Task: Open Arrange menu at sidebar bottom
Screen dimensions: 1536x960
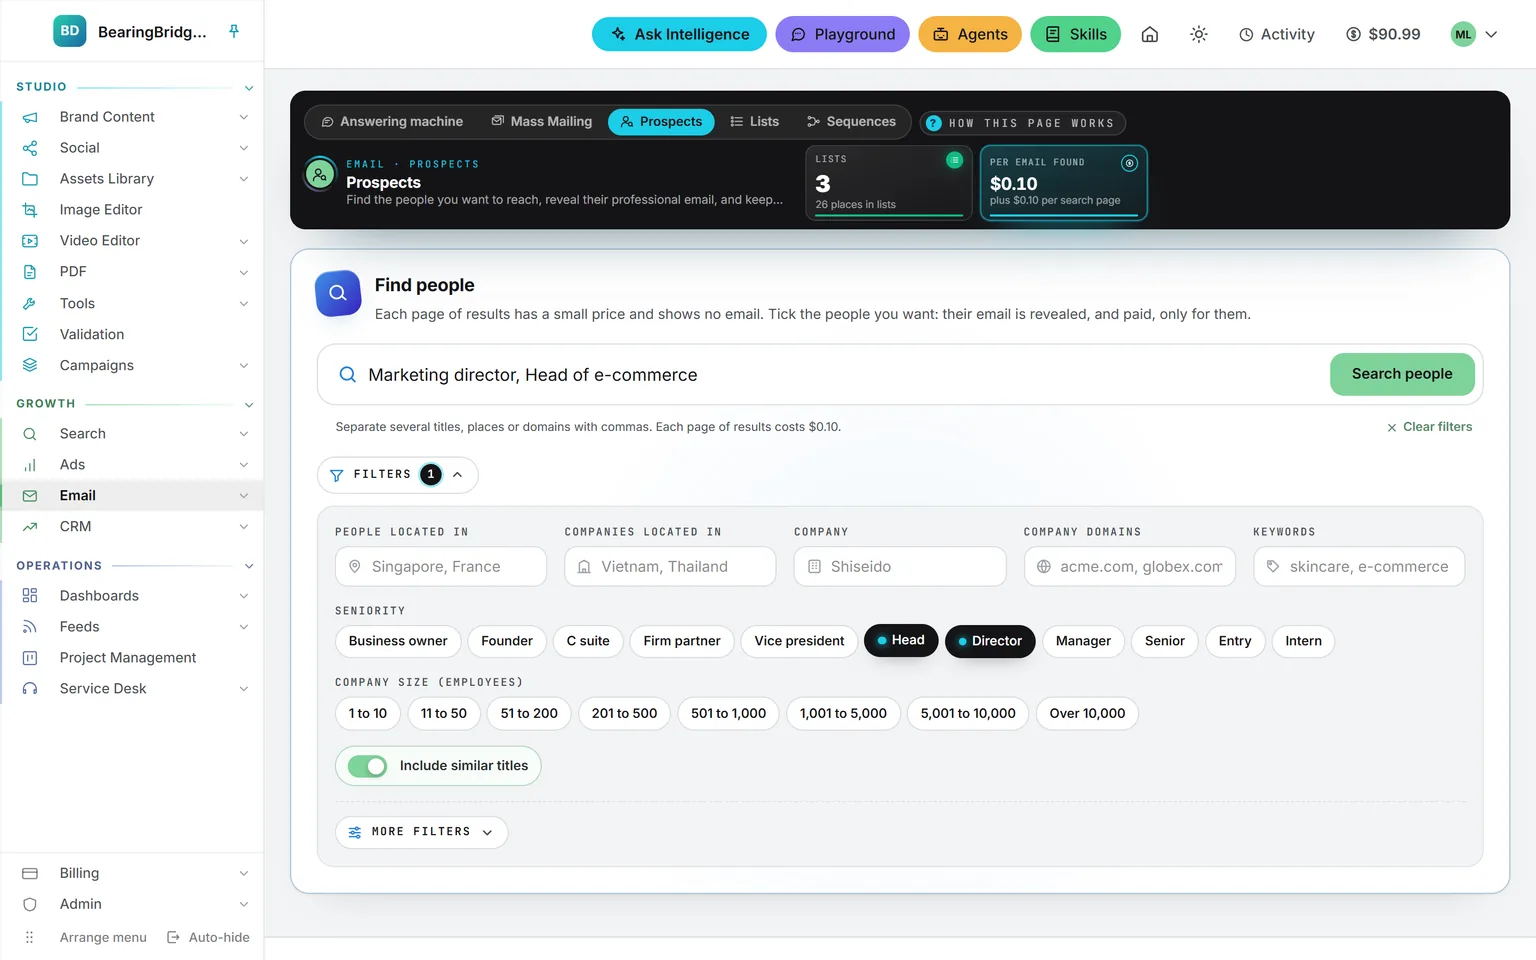Action: (x=85, y=937)
